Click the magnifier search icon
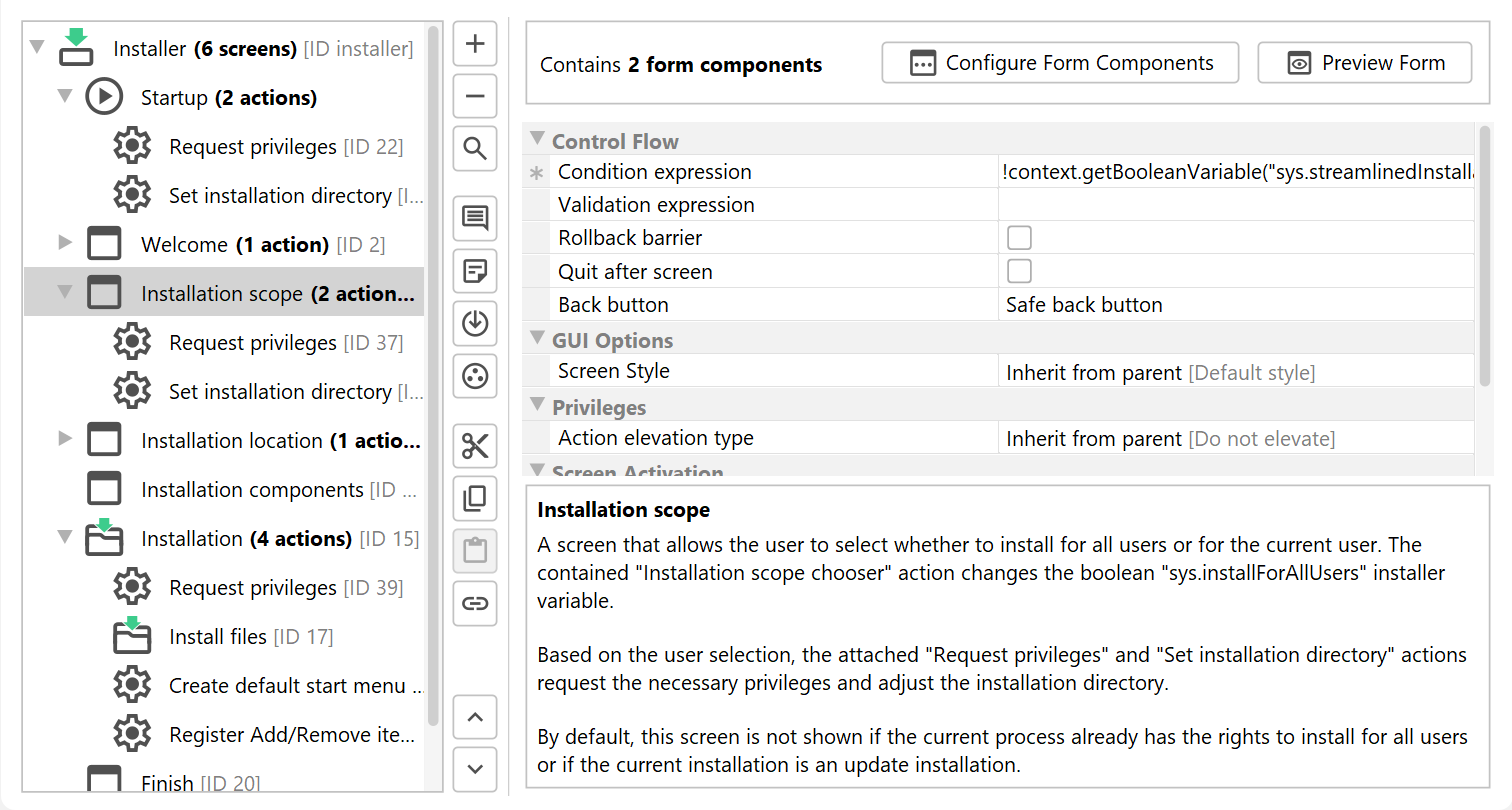 (475, 150)
